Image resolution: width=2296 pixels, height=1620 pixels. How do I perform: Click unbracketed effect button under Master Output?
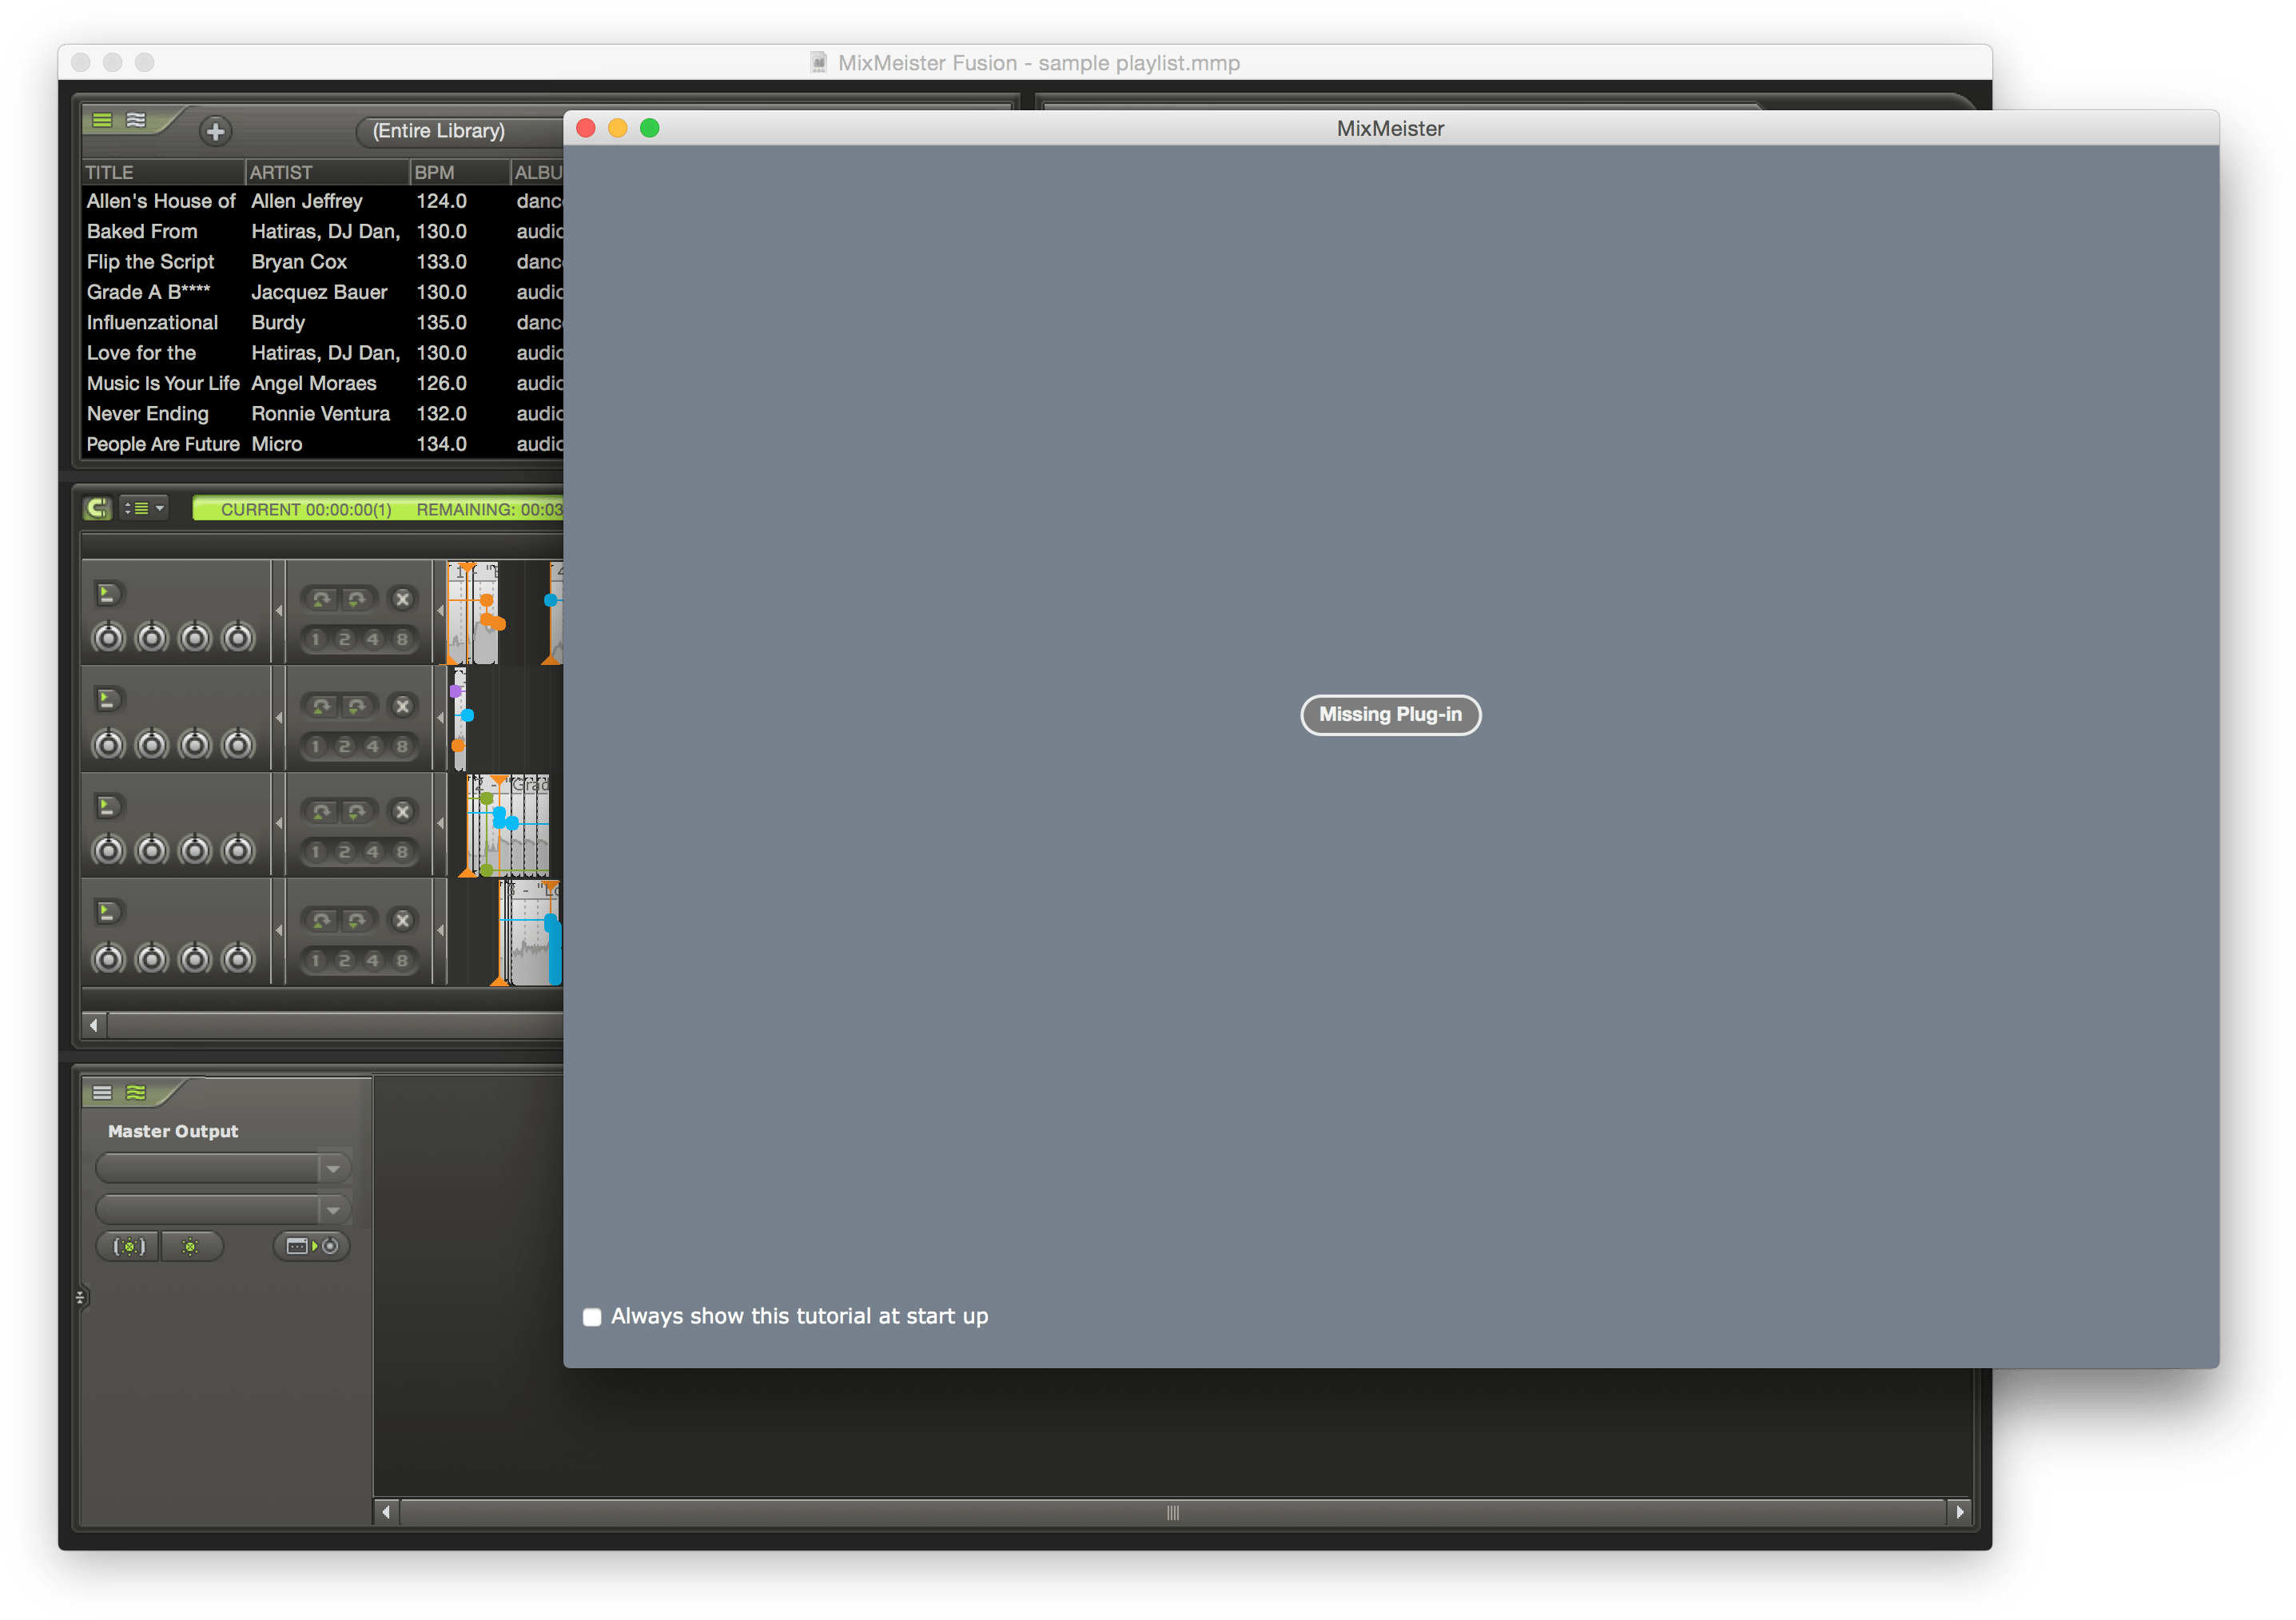[x=190, y=1246]
